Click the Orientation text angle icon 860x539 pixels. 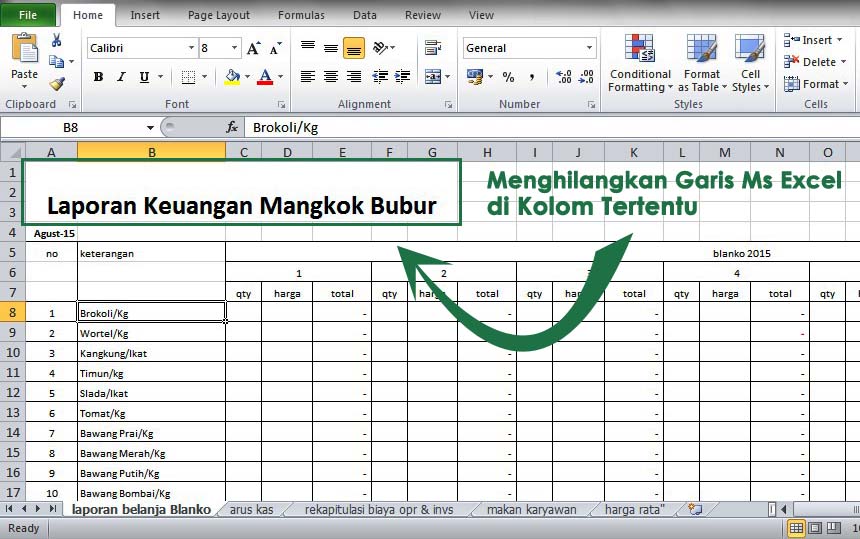(381, 48)
